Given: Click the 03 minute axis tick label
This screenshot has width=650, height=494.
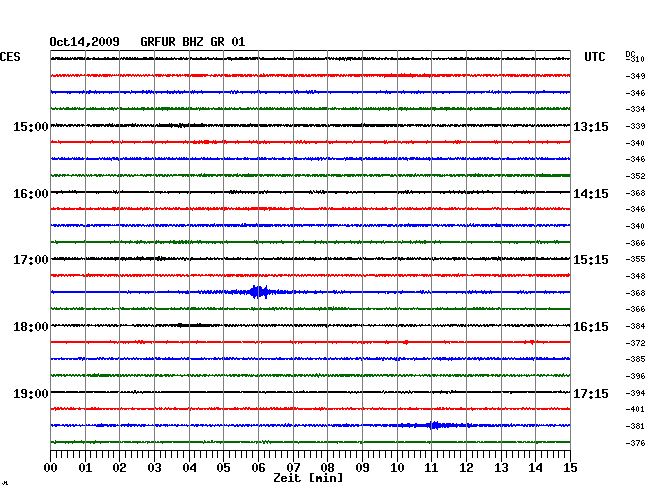Looking at the screenshot, I should [154, 468].
